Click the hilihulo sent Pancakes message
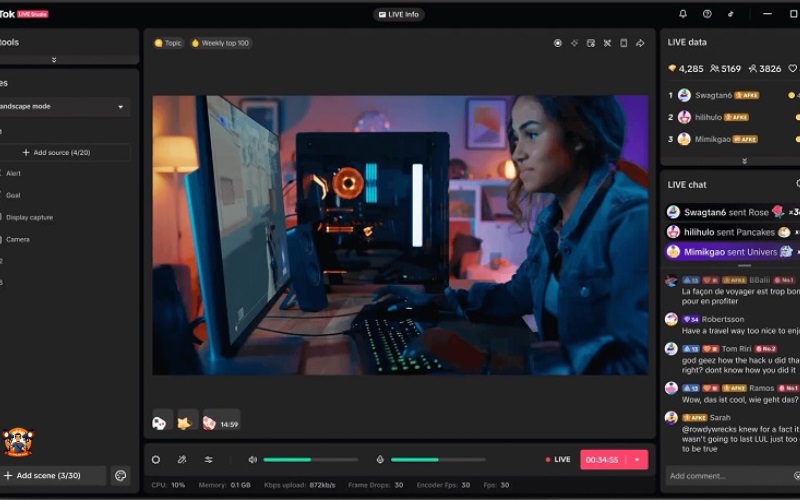This screenshot has height=500, width=800. click(x=733, y=232)
